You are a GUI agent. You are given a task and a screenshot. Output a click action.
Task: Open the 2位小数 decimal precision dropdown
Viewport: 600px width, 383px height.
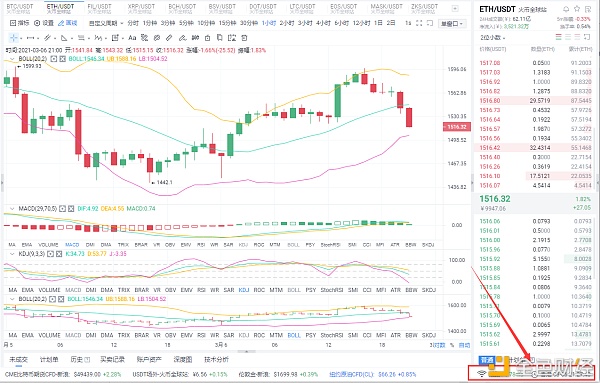coord(493,37)
